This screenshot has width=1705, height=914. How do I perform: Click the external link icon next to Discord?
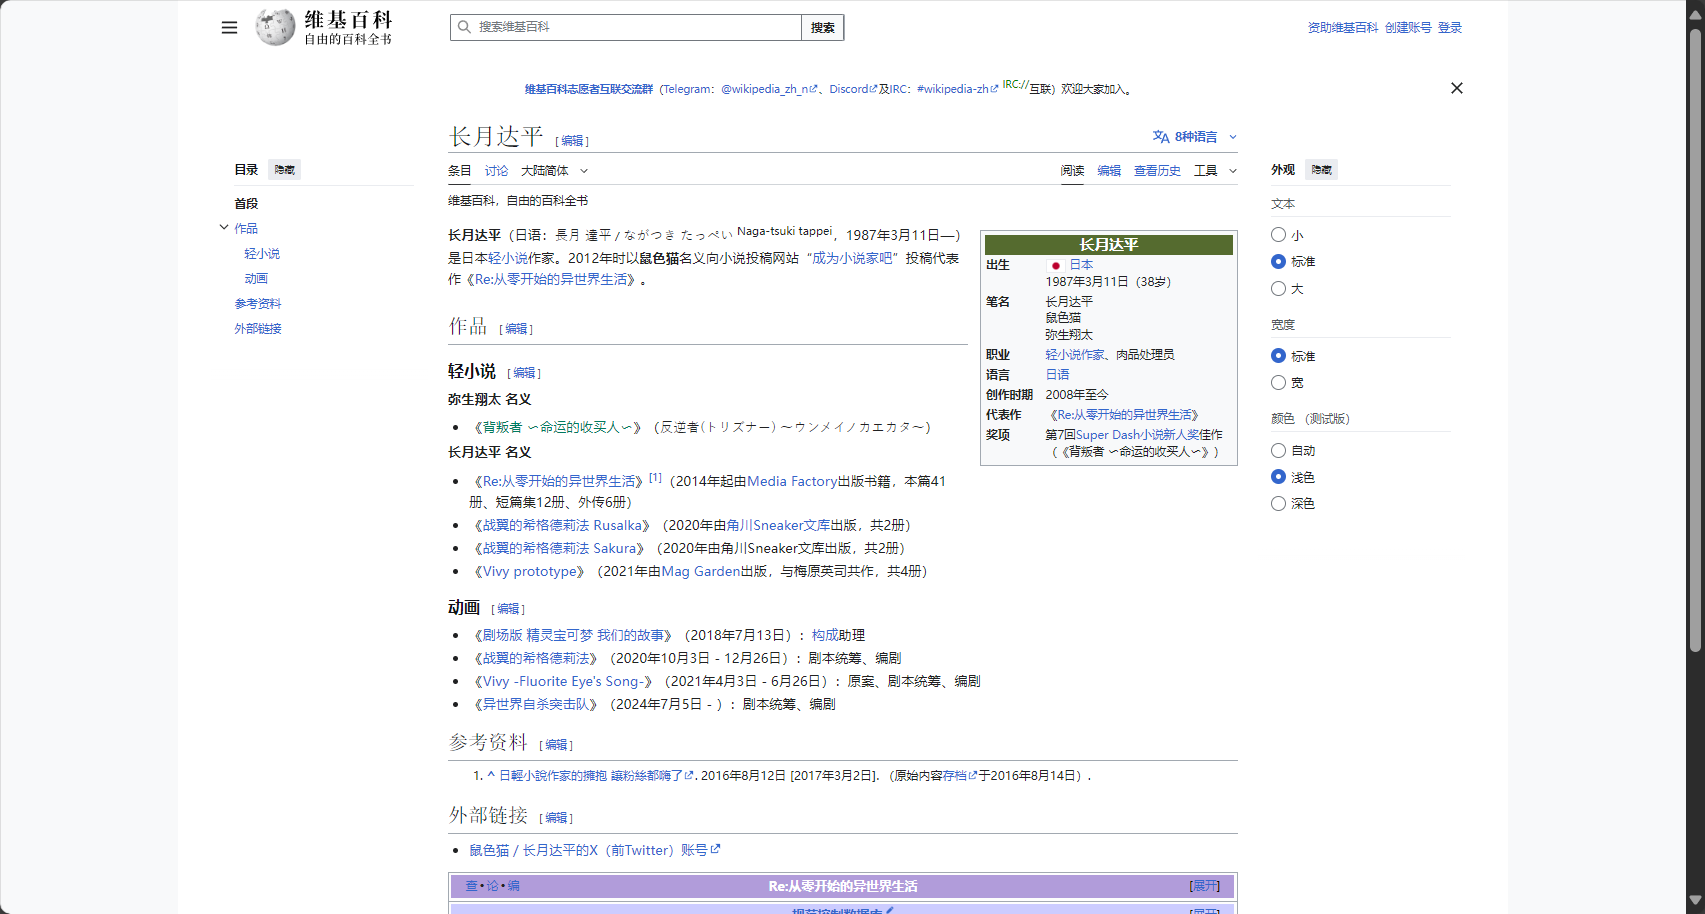click(872, 88)
